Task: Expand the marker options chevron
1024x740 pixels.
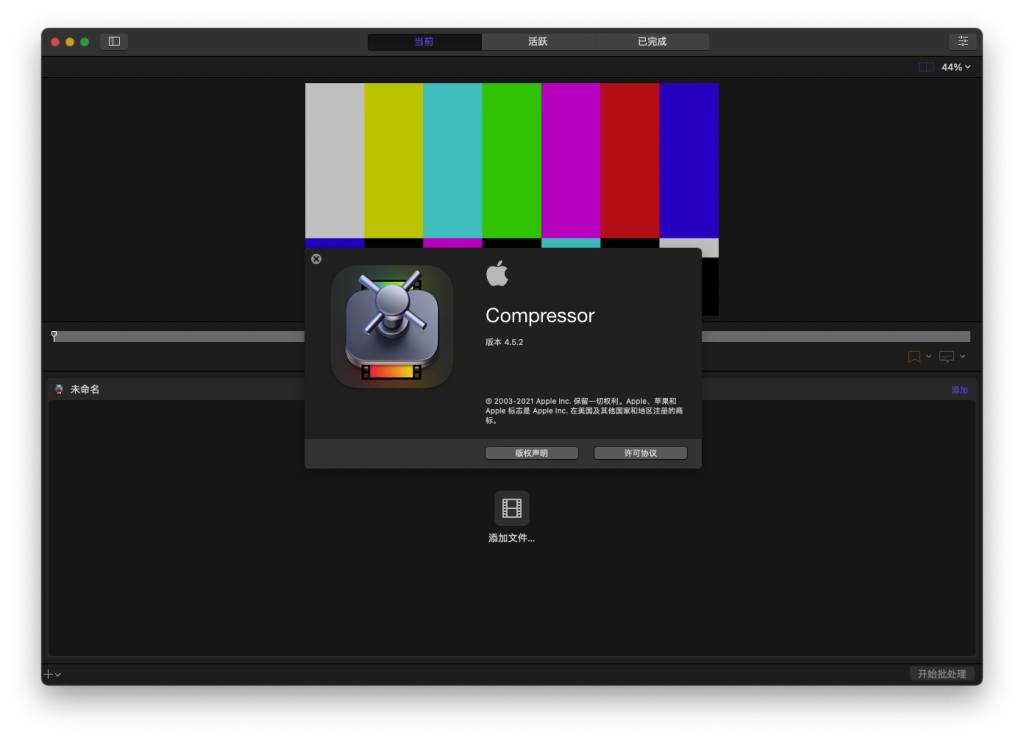Action: click(928, 356)
